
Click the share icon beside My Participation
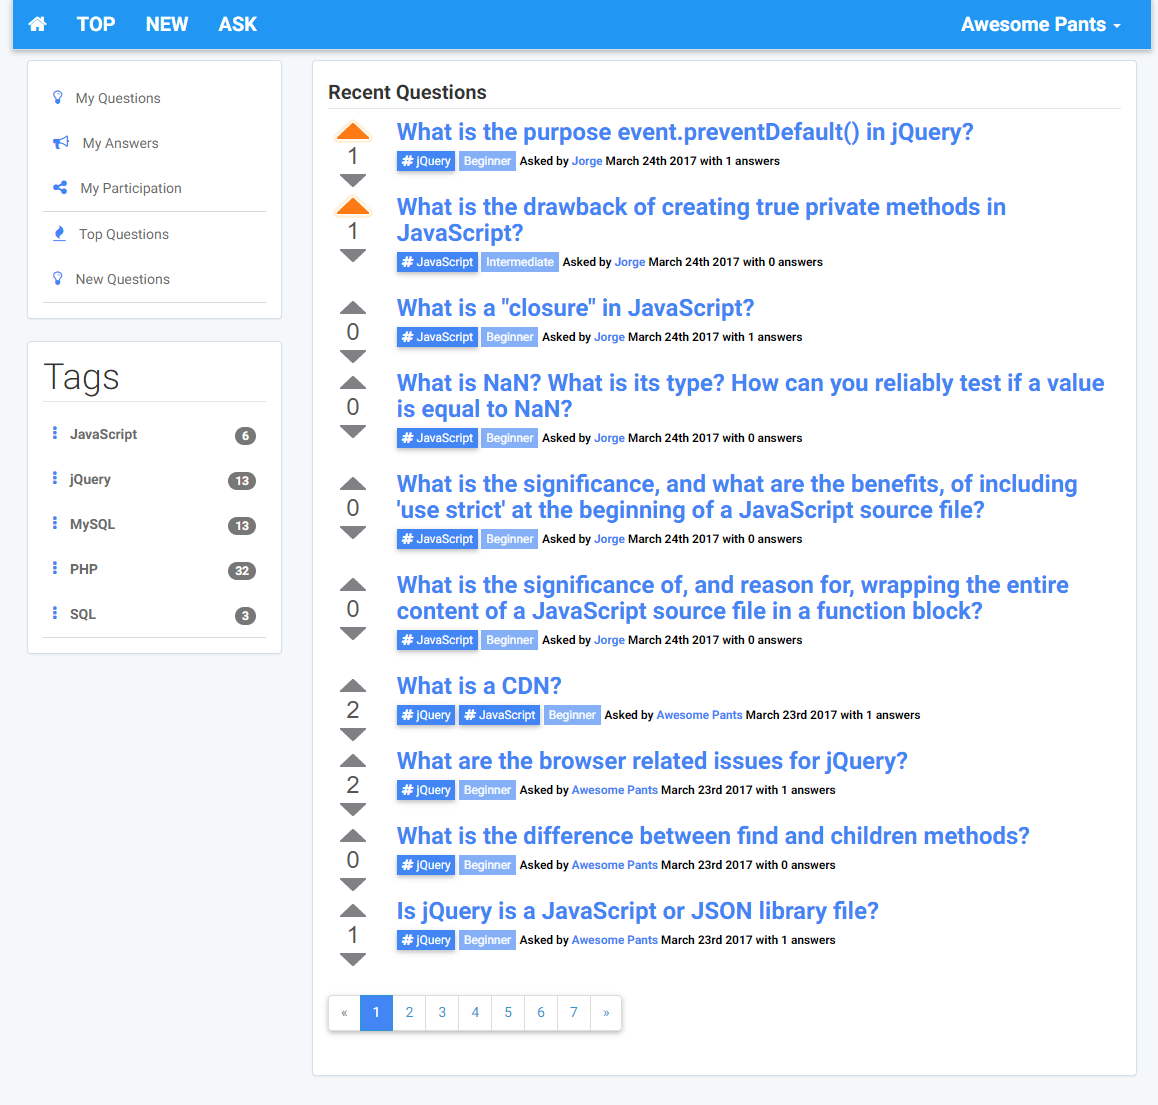tap(60, 188)
